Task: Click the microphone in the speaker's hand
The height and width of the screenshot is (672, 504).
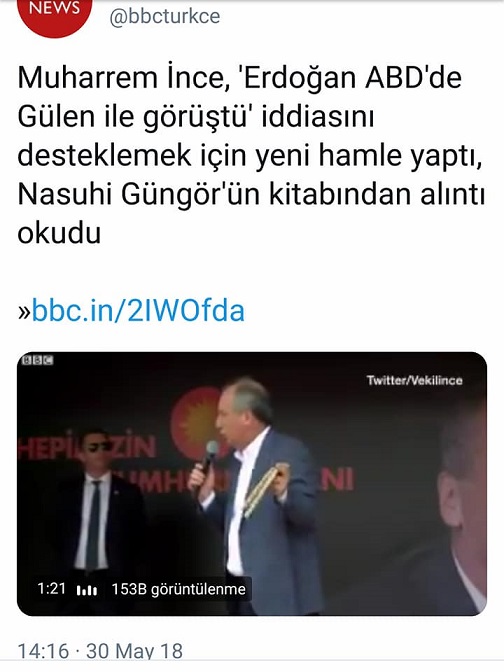Action: (x=210, y=456)
